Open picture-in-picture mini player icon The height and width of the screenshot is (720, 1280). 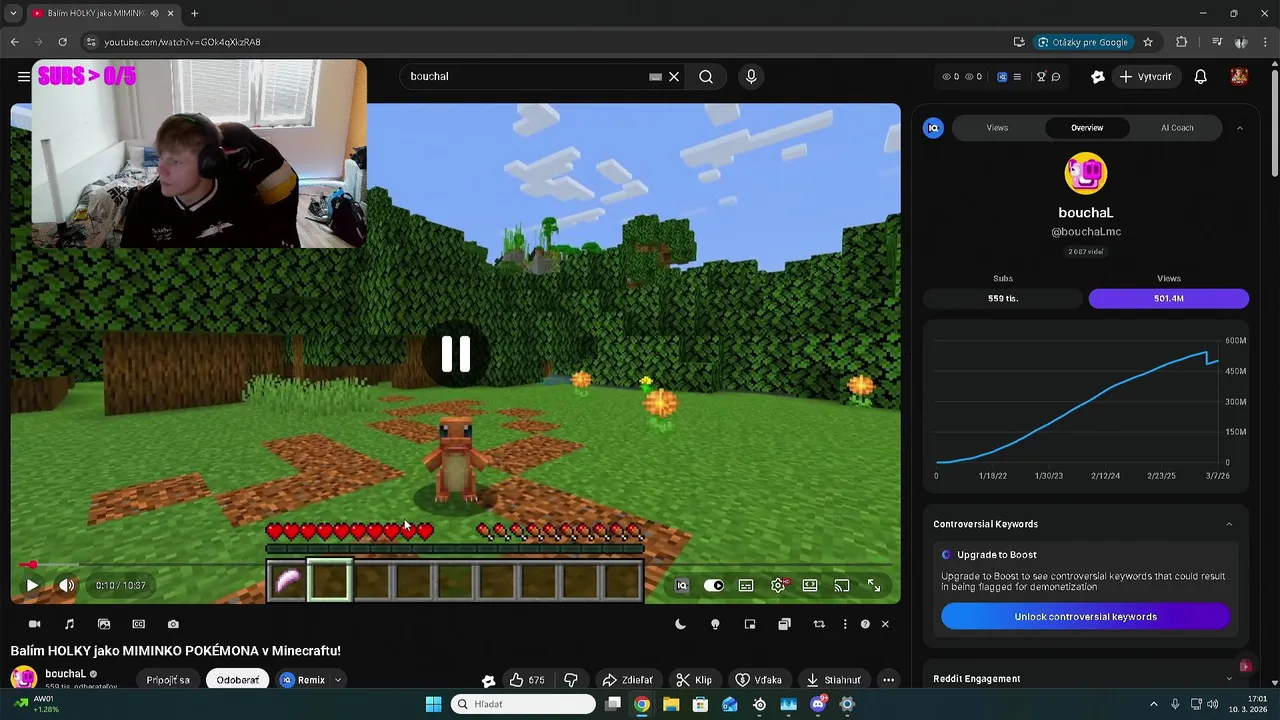pos(750,624)
